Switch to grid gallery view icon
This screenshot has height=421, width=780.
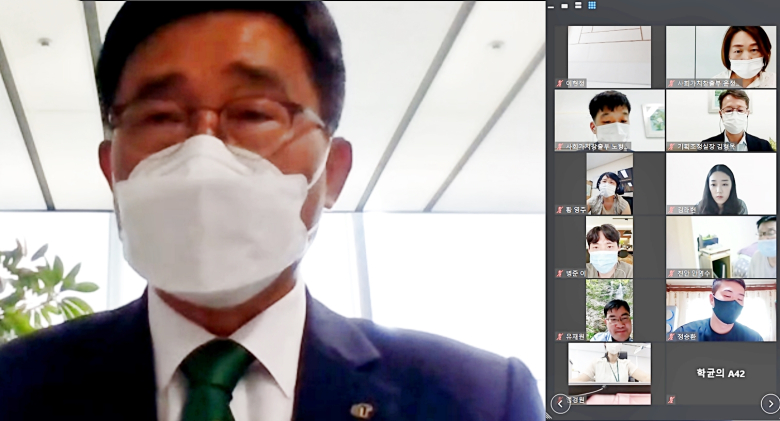(x=592, y=5)
